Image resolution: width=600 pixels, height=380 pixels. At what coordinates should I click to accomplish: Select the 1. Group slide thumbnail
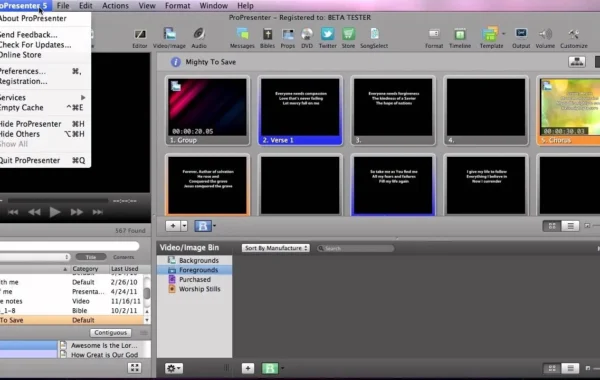[208, 111]
